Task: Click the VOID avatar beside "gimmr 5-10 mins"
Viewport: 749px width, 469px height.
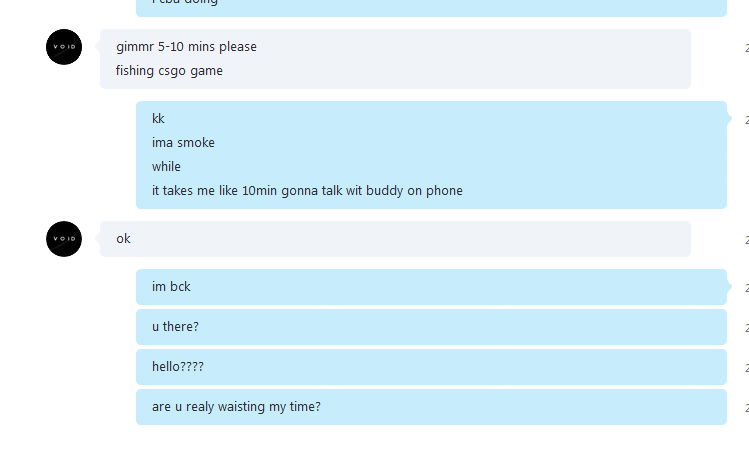Action: (64, 47)
